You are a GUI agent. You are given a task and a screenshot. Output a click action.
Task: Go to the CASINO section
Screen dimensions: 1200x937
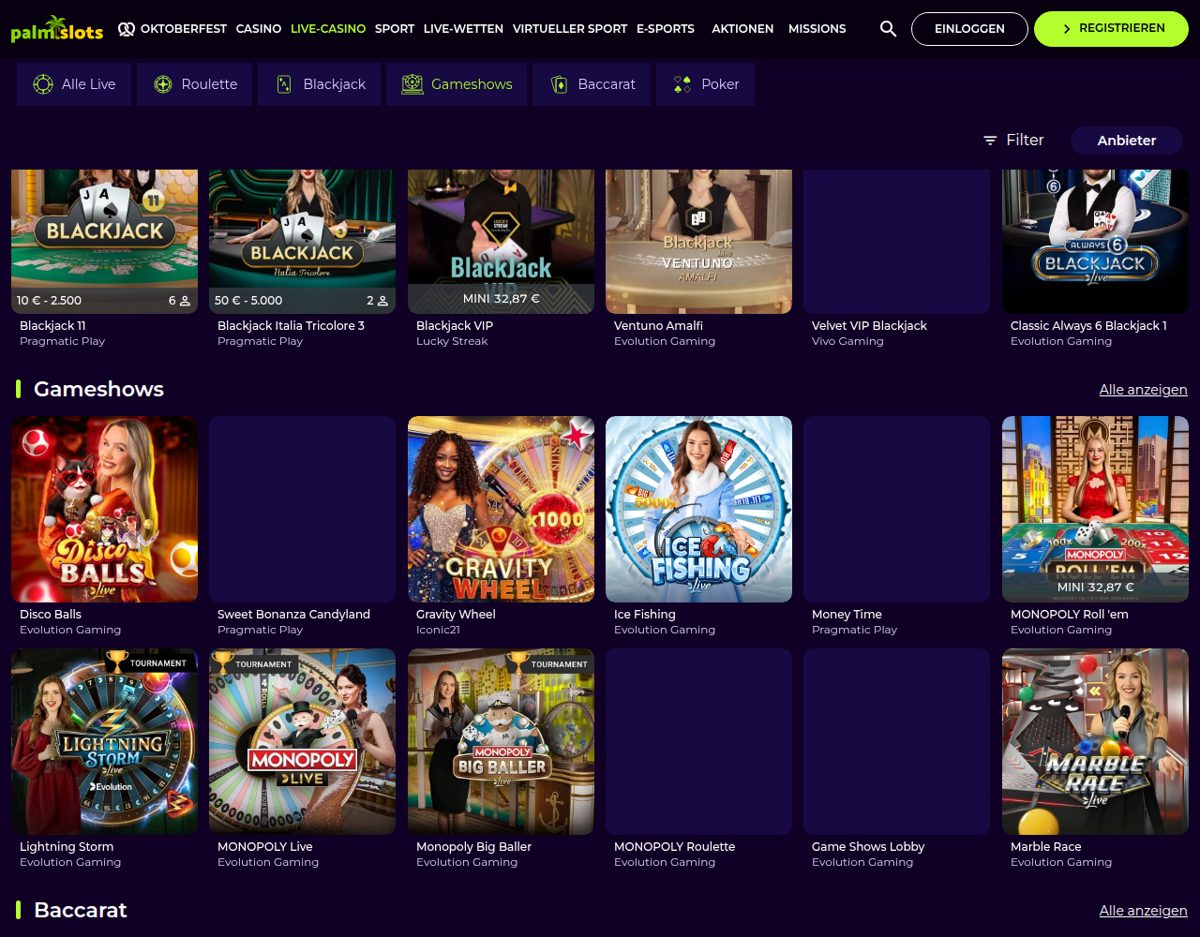pos(258,29)
